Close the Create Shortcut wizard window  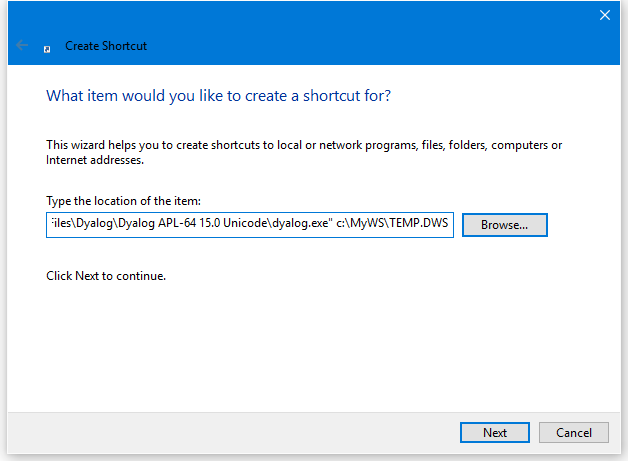click(x=604, y=14)
